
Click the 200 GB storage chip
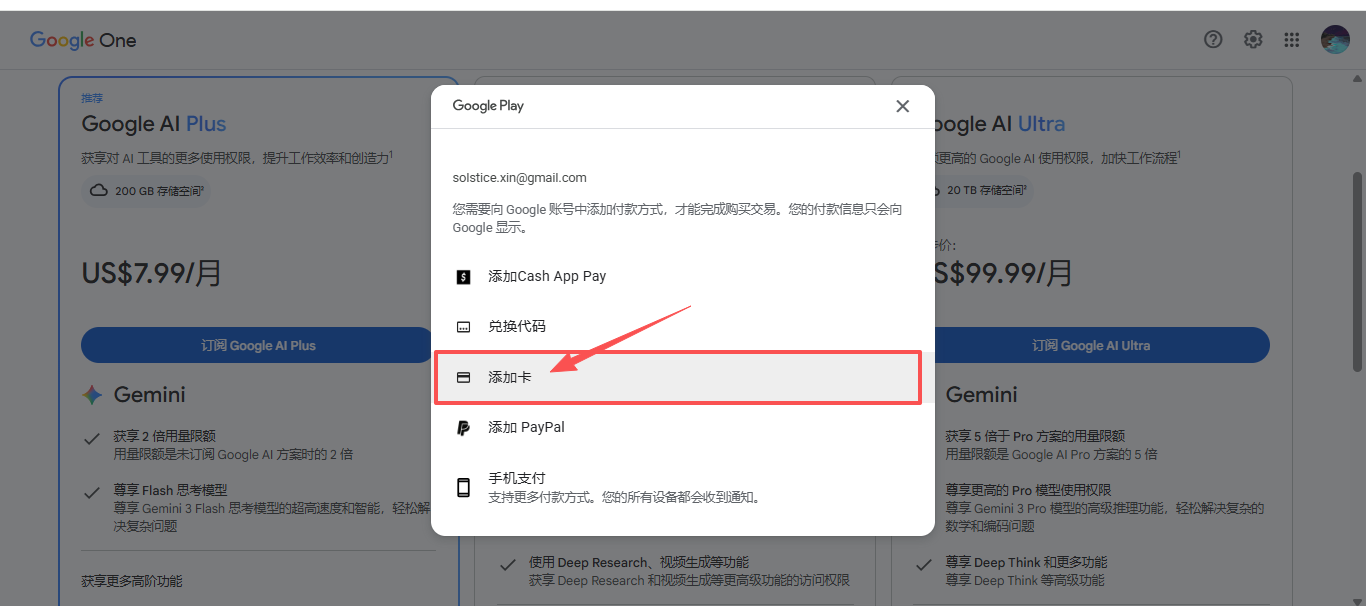click(146, 191)
